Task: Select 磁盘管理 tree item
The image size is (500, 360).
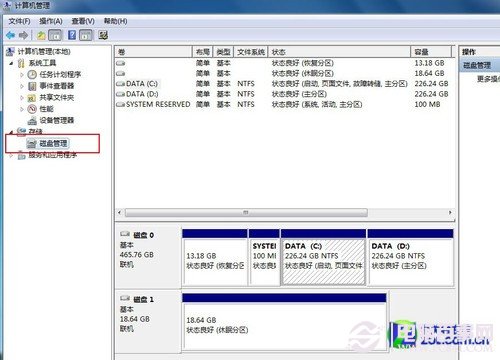Action: point(53,144)
